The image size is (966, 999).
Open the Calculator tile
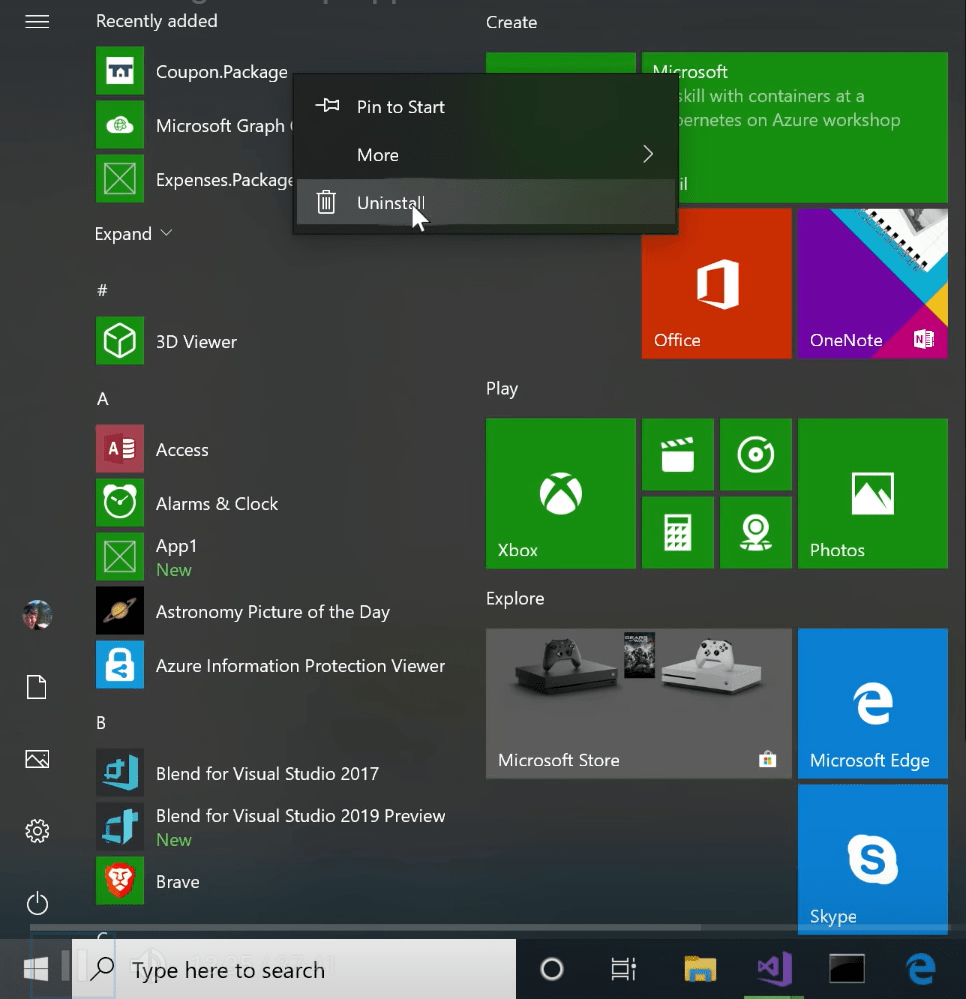point(677,532)
